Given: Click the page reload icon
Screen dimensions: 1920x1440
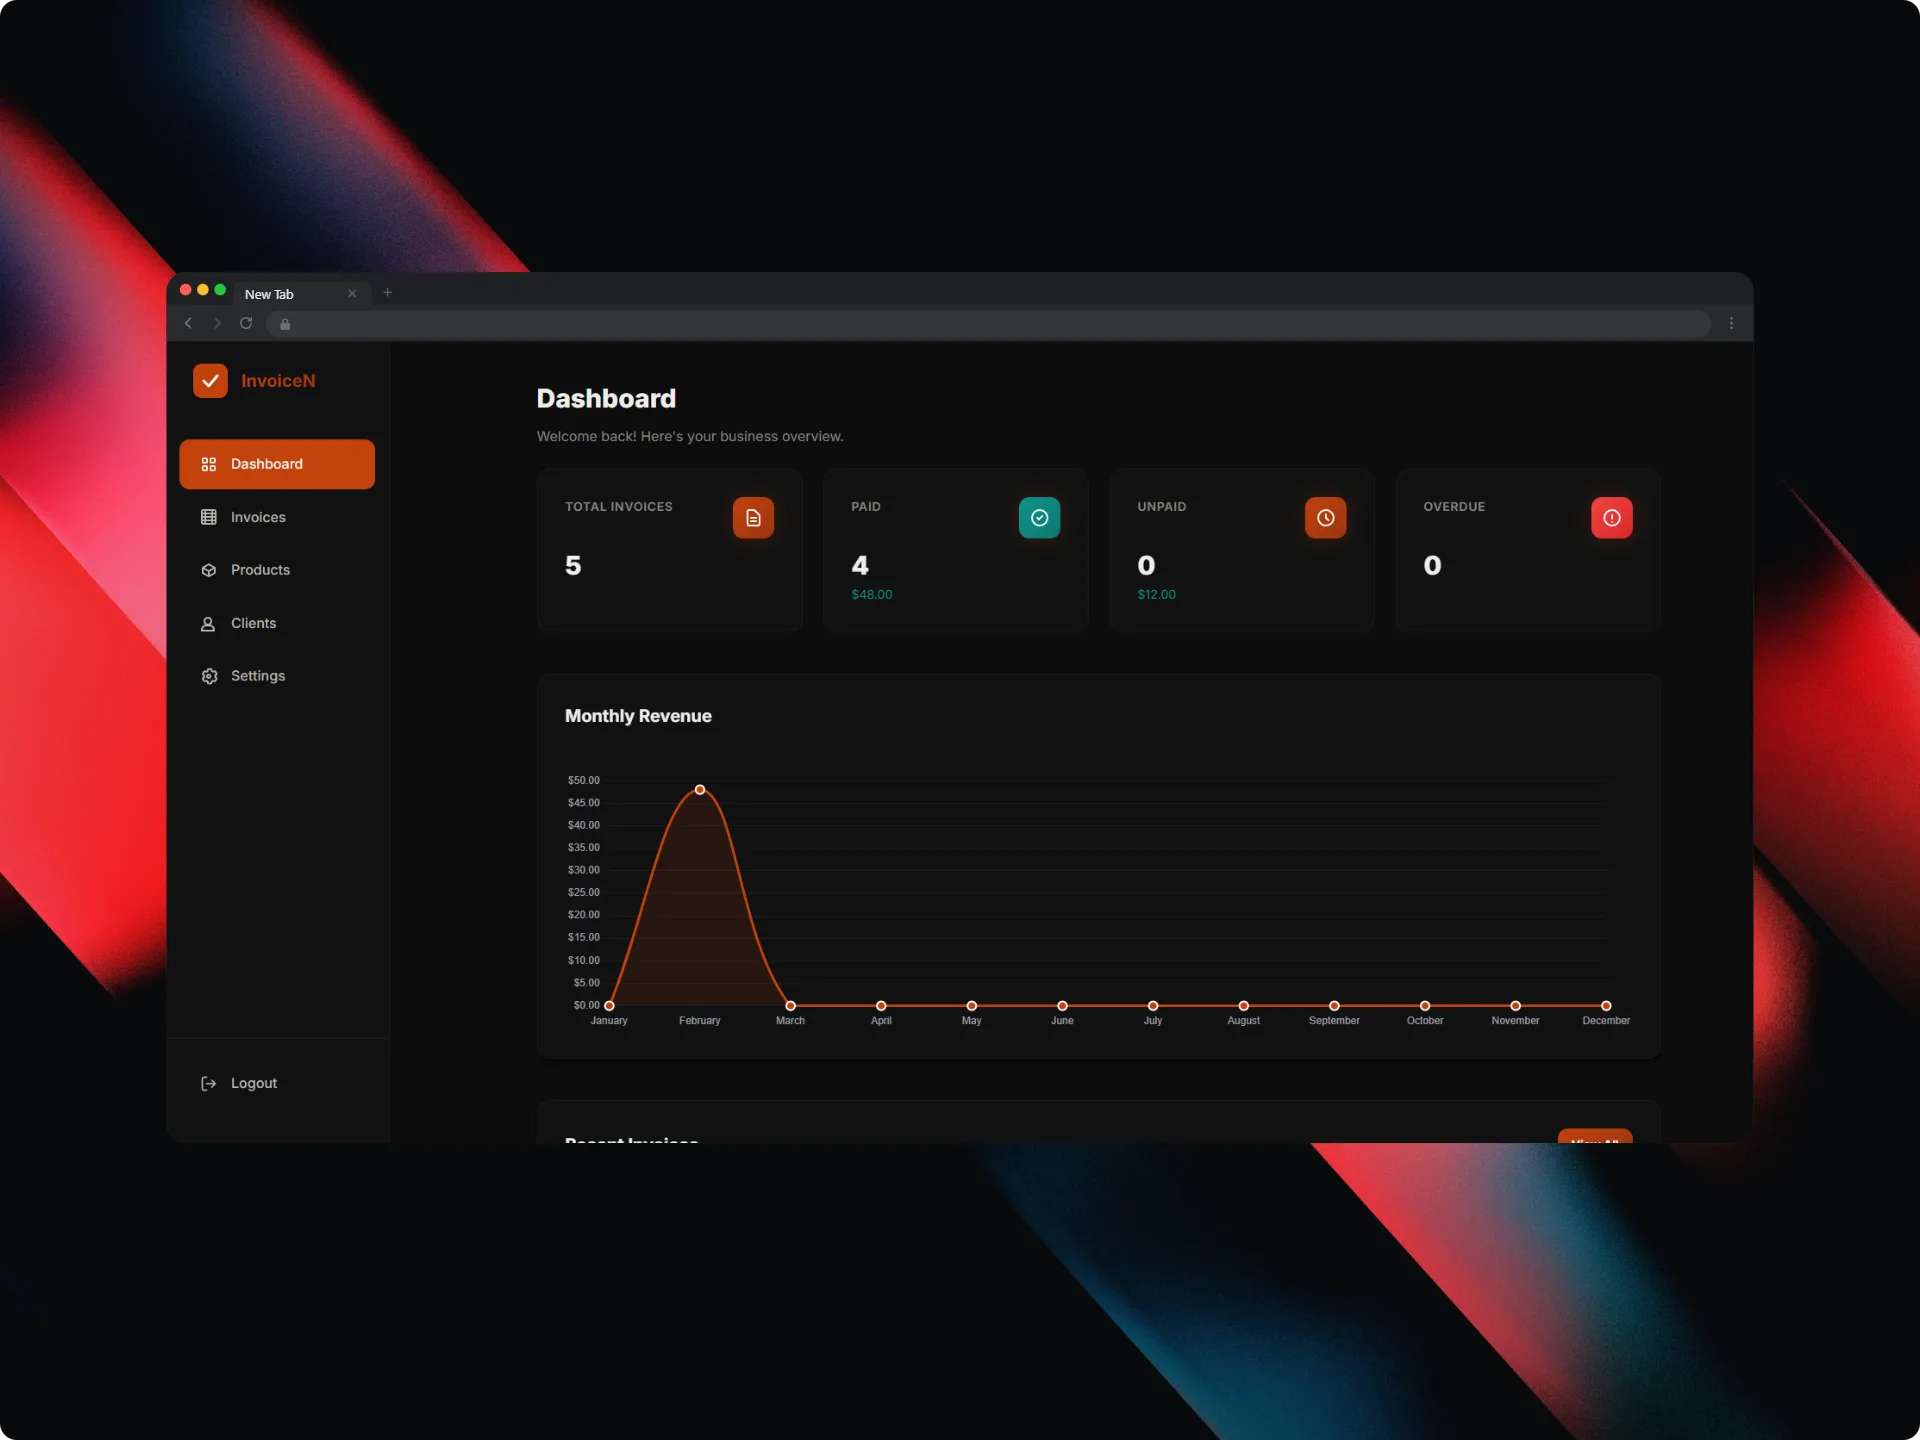Looking at the screenshot, I should (x=246, y=323).
